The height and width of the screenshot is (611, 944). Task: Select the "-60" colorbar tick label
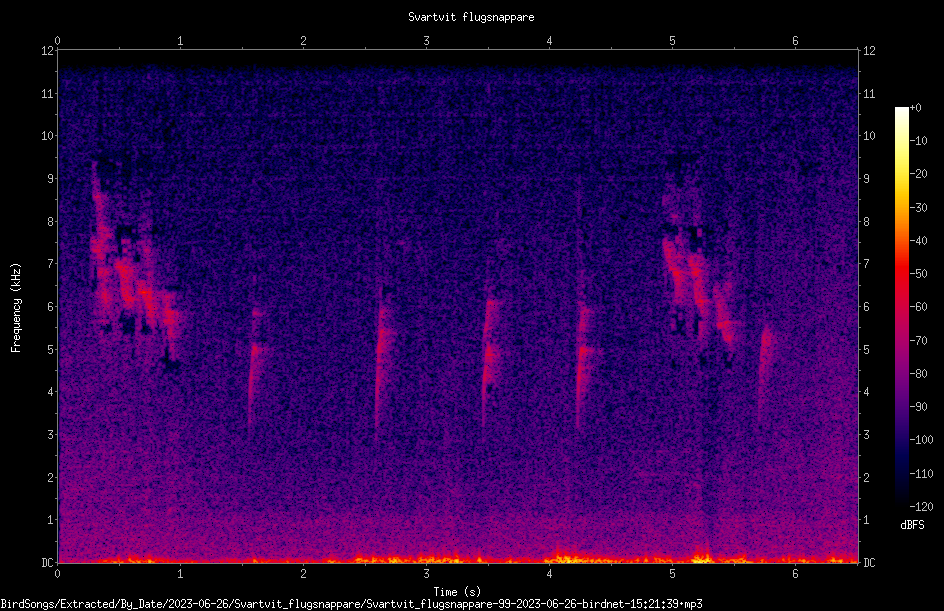[x=919, y=307]
